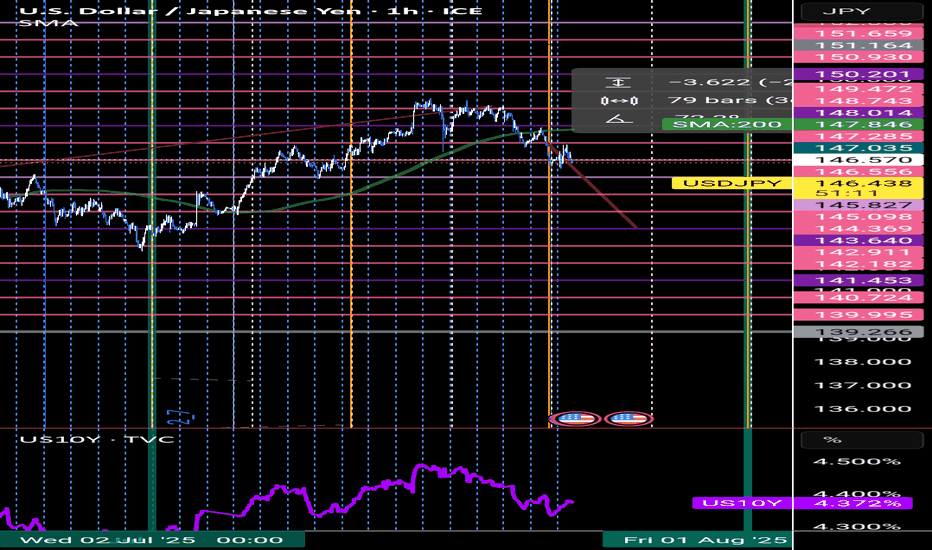Select the SMA indicator legend
Image resolution: width=932 pixels, height=550 pixels.
click(x=48, y=23)
